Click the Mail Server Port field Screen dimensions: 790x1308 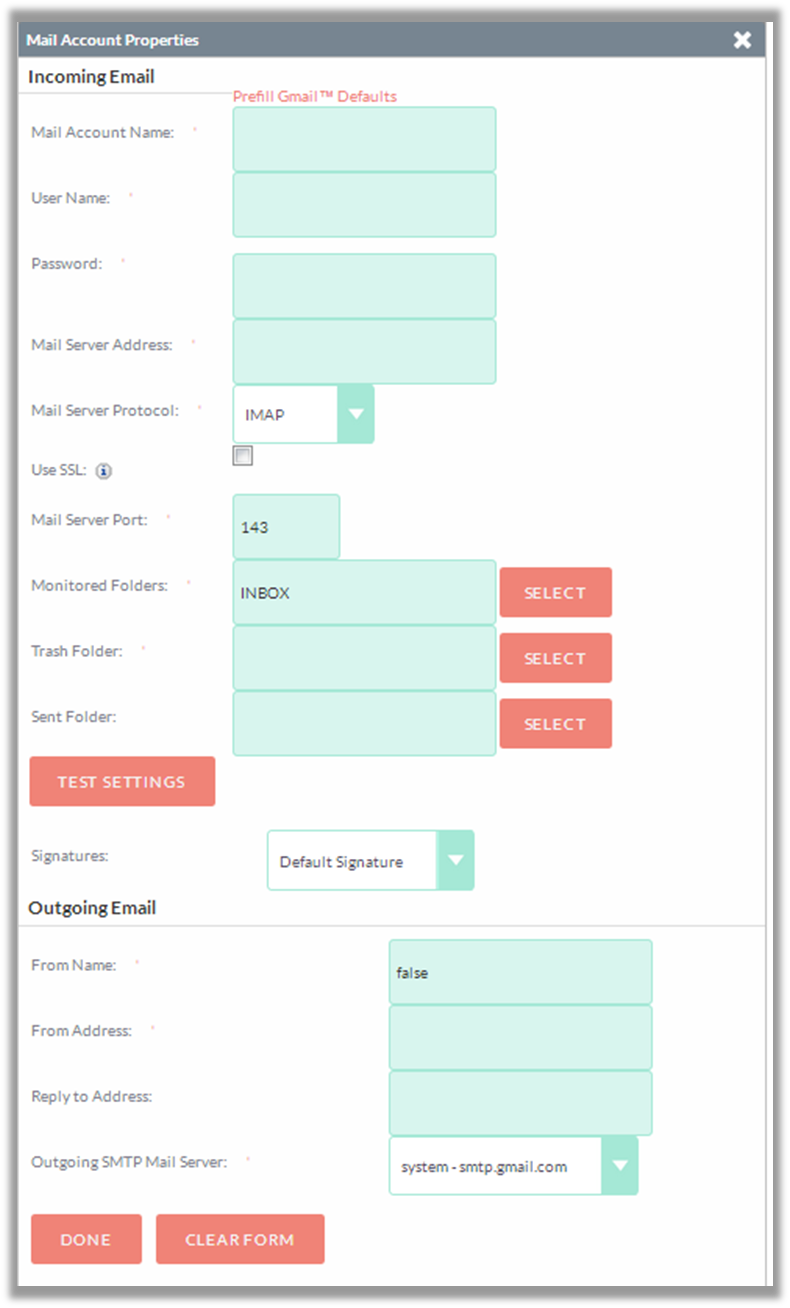286,527
